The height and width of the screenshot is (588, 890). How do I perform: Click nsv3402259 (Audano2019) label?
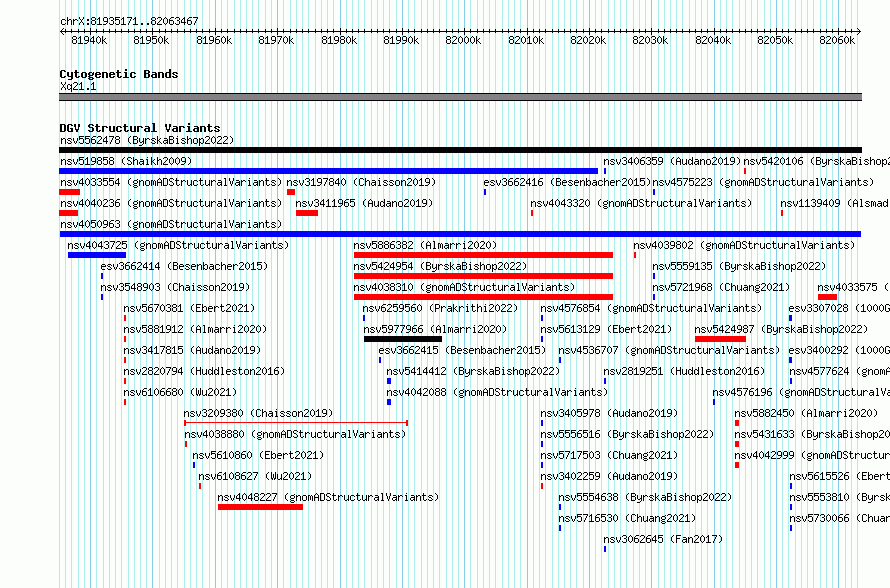609,476
